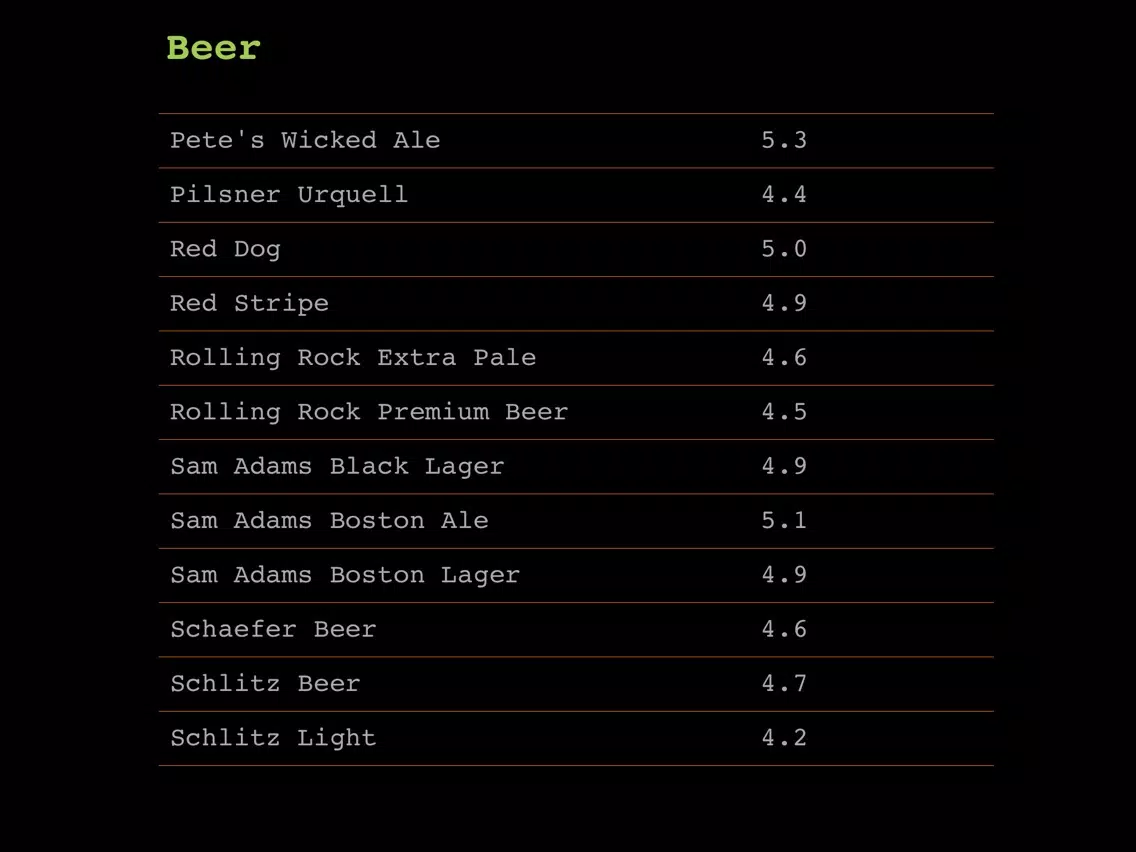Click the 4.7 value next to Schlitz Beer
Screen dimensions: 1136x852
pyautogui.click(x=784, y=683)
